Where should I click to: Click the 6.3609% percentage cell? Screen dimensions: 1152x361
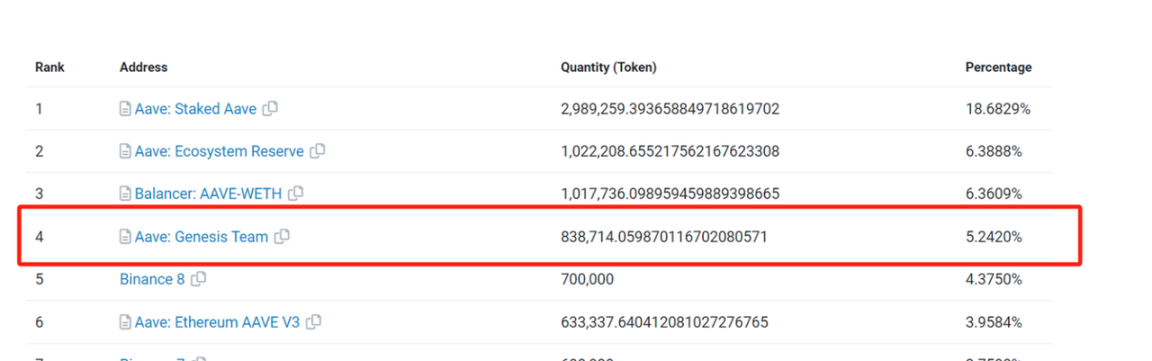coord(994,194)
